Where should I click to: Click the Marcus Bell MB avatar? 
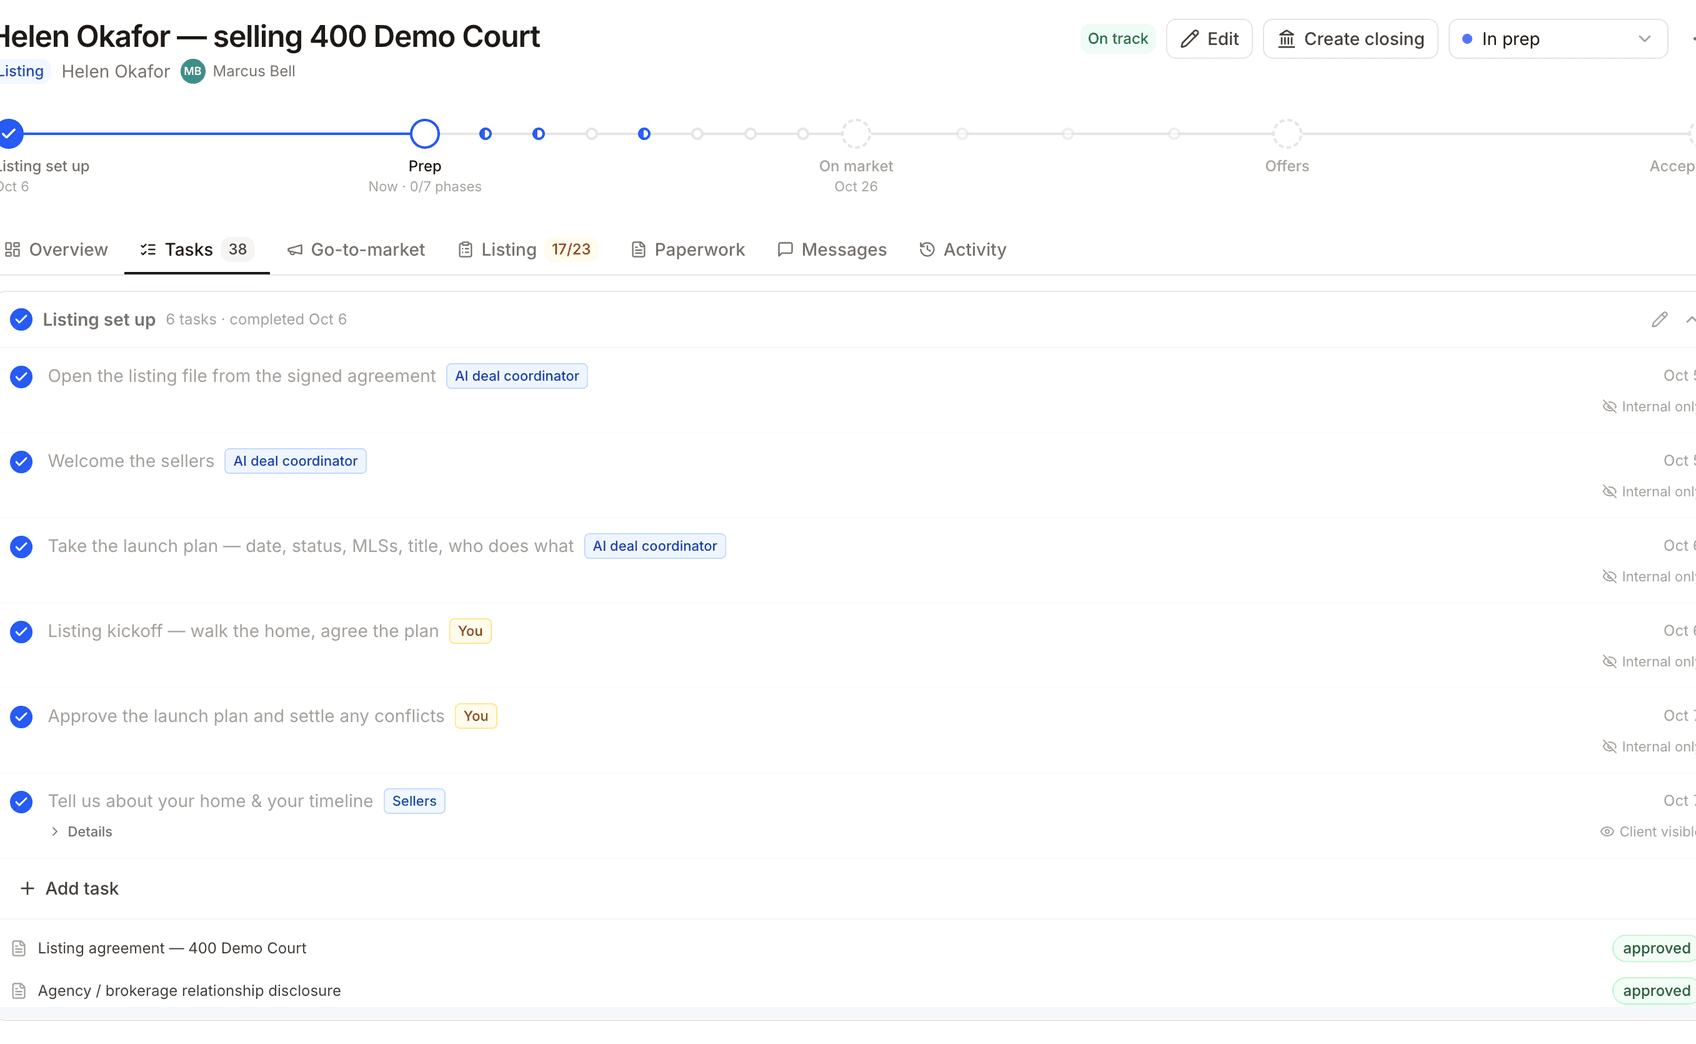[x=193, y=71]
